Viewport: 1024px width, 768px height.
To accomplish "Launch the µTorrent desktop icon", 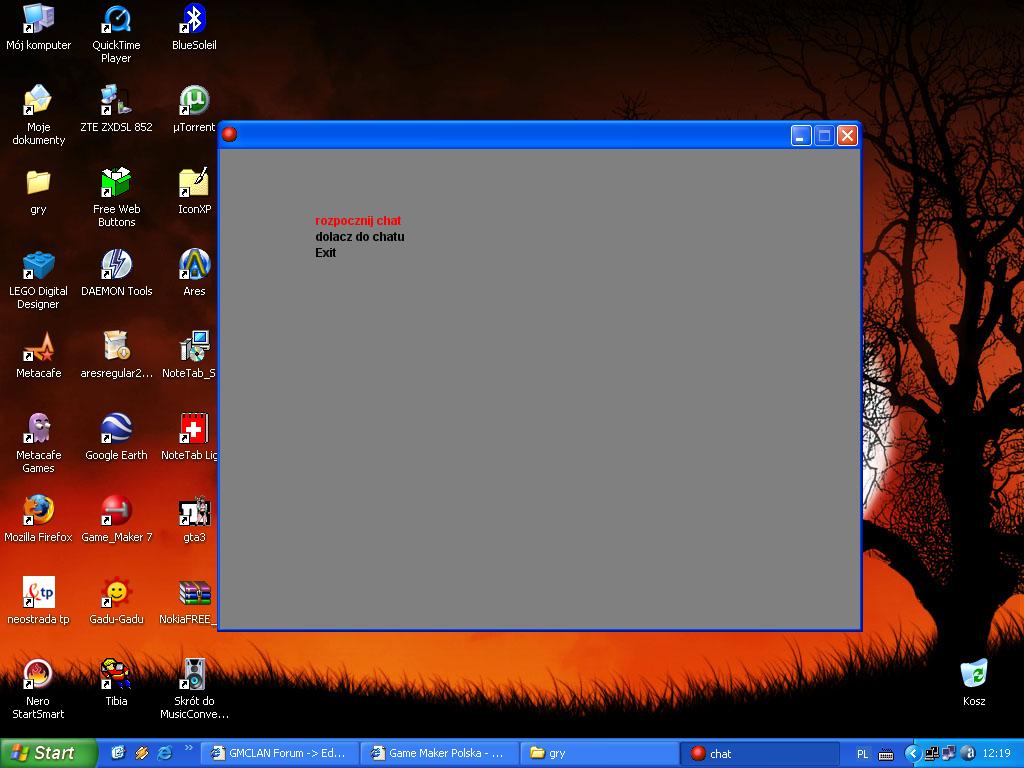I will tap(194, 101).
